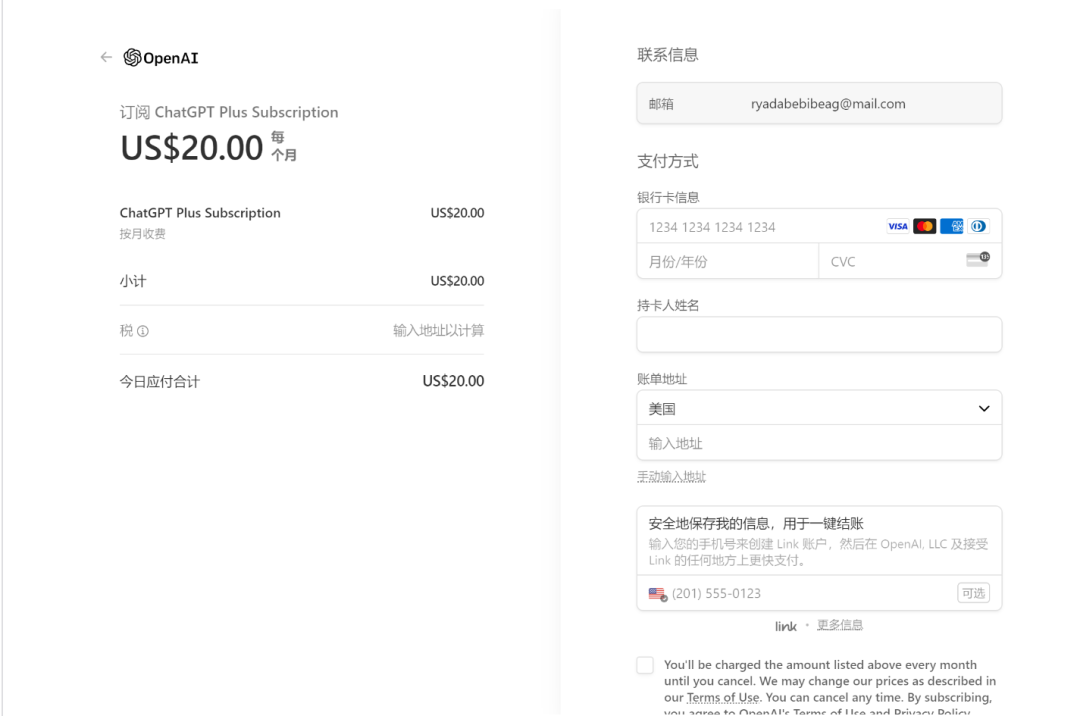Click the American Express card icon
This screenshot has width=1080, height=716.
(951, 226)
